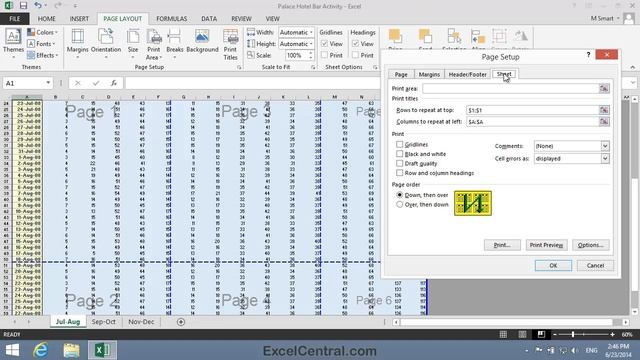This screenshot has height=360, width=640.
Task: Insert function using fx button
Action: (x=114, y=83)
